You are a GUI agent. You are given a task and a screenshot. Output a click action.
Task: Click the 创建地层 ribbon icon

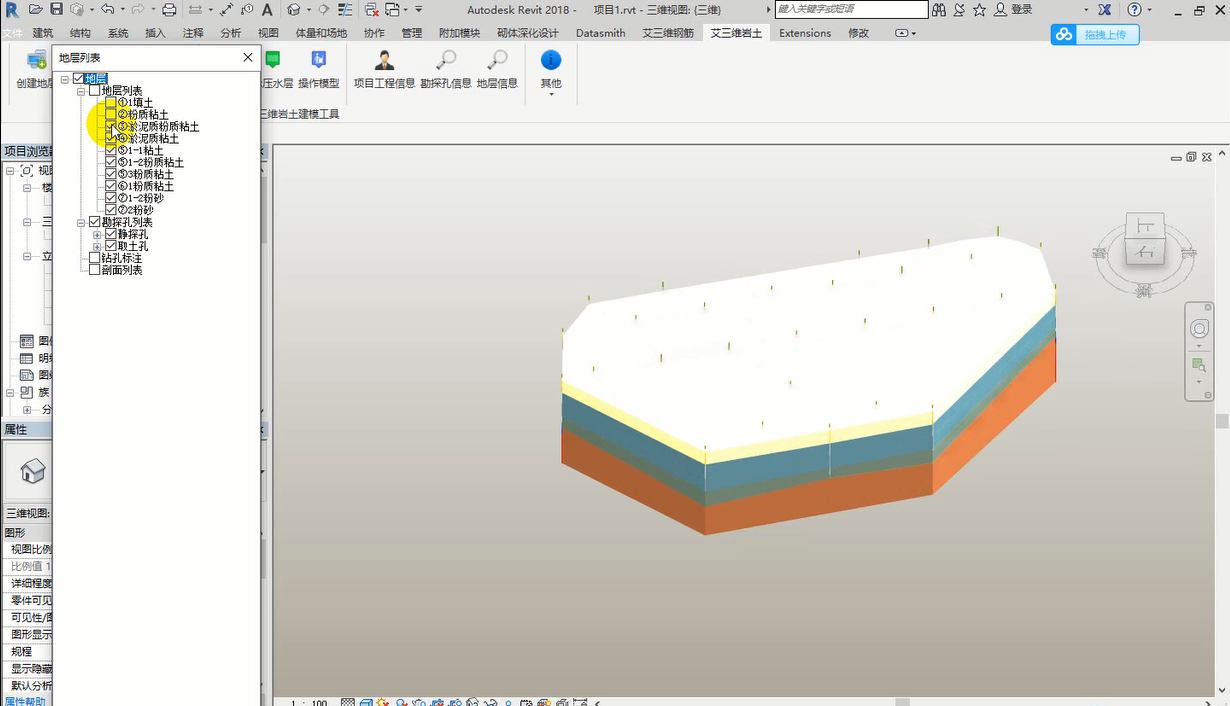(x=38, y=59)
